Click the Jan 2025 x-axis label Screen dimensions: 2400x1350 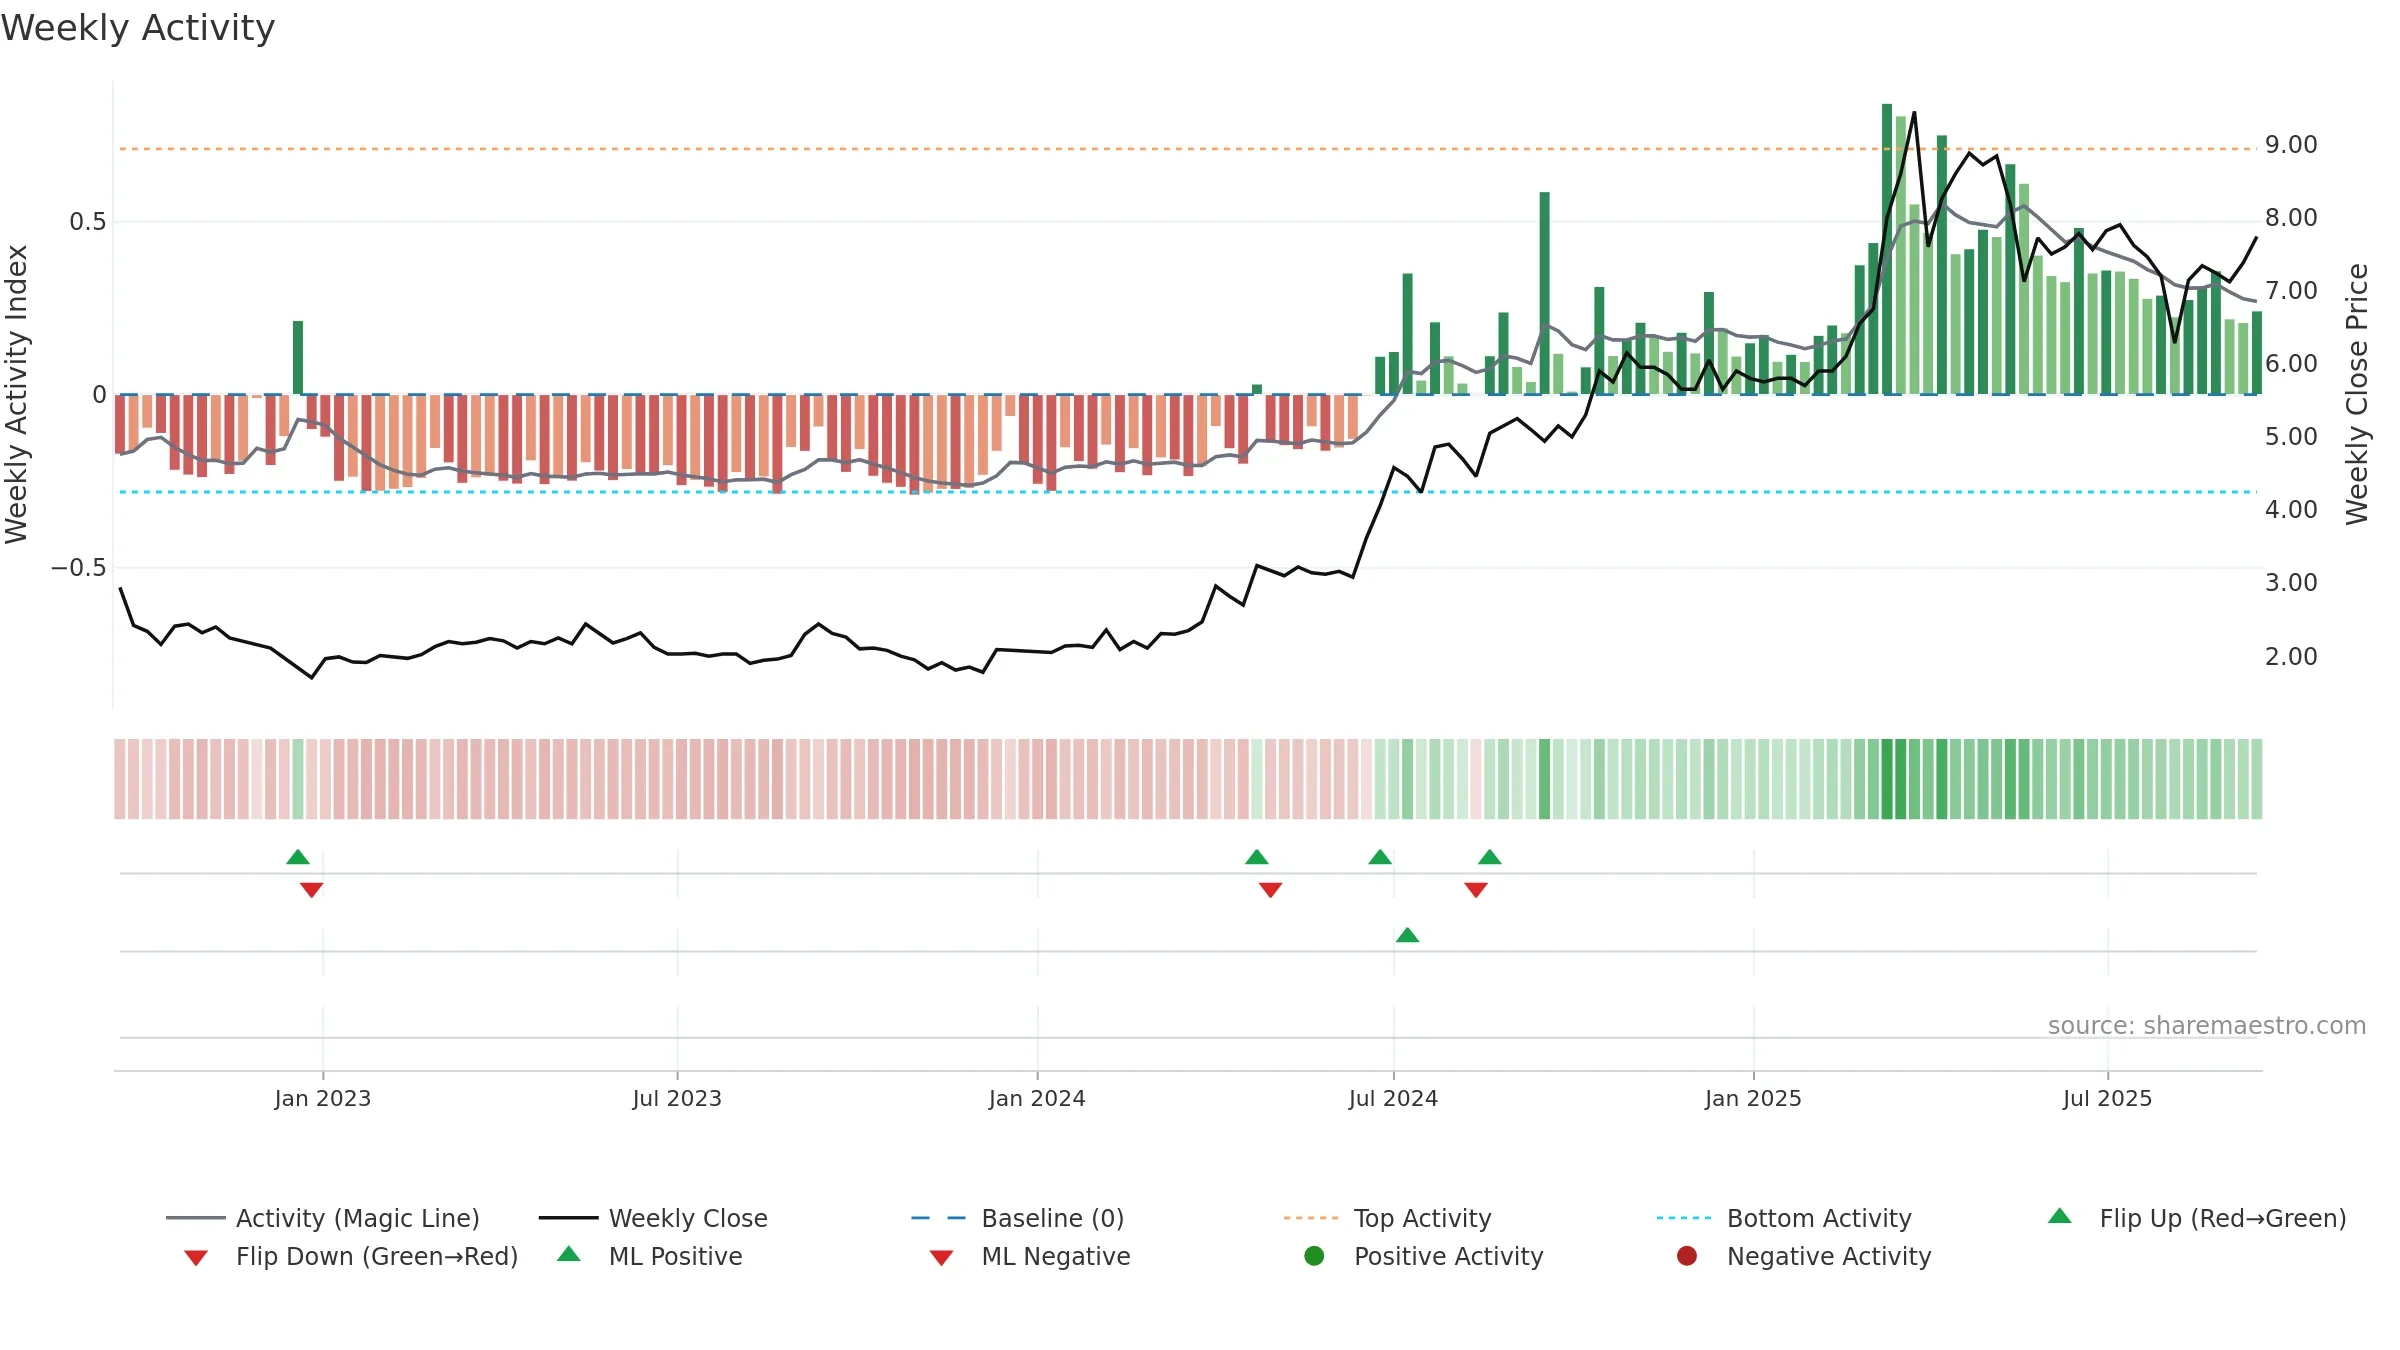click(1753, 1098)
